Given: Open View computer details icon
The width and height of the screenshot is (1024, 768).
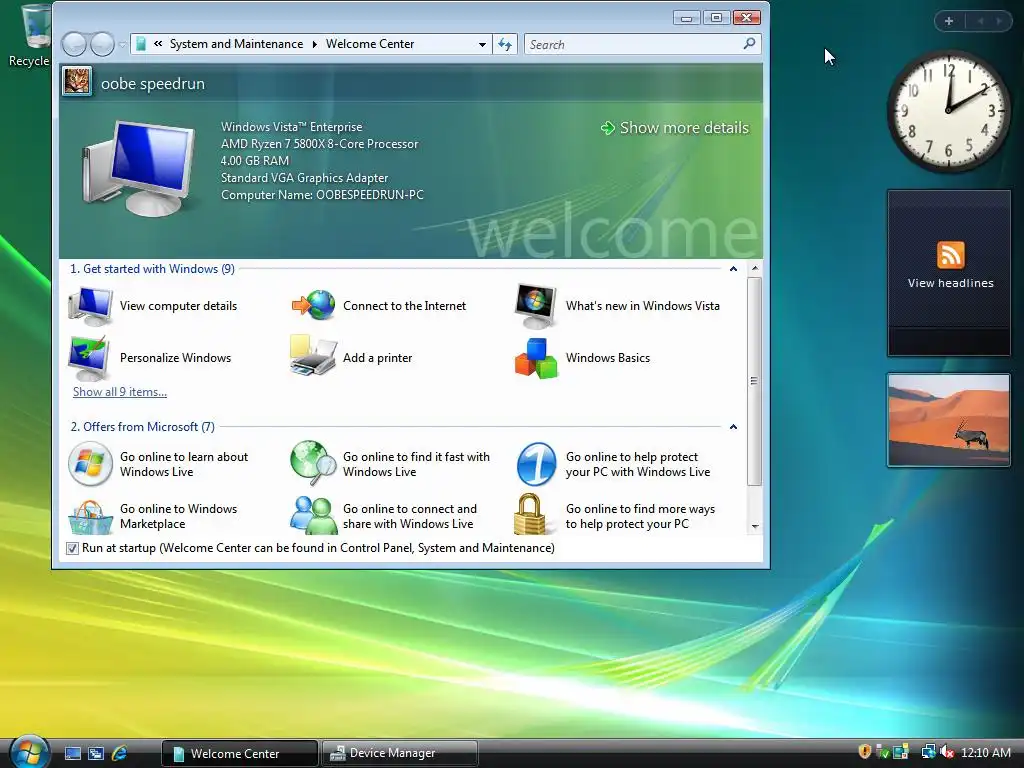Looking at the screenshot, I should coord(90,306).
